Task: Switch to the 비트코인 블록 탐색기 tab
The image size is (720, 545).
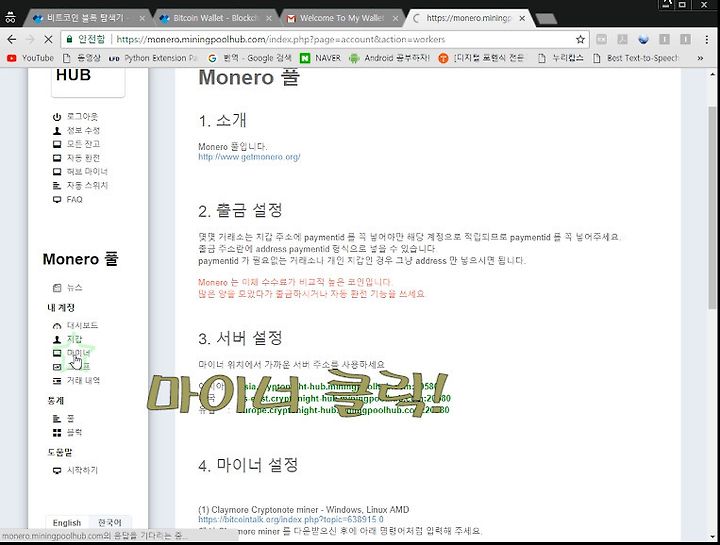Action: tap(85, 18)
